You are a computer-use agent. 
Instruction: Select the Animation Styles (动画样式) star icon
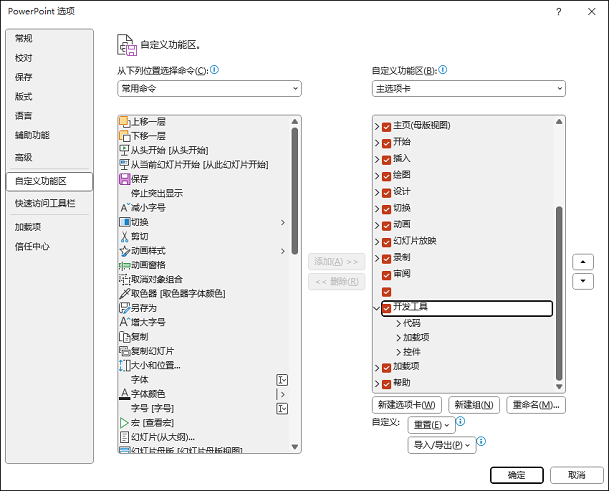pos(124,251)
